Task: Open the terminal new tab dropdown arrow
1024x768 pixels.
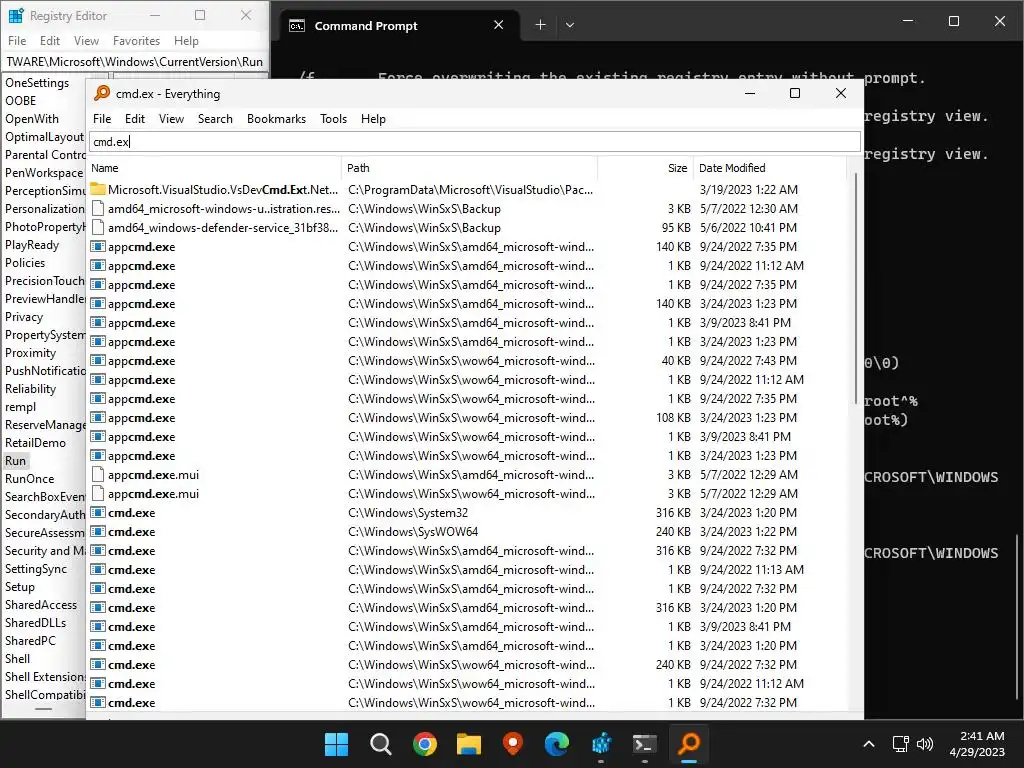Action: [x=569, y=25]
